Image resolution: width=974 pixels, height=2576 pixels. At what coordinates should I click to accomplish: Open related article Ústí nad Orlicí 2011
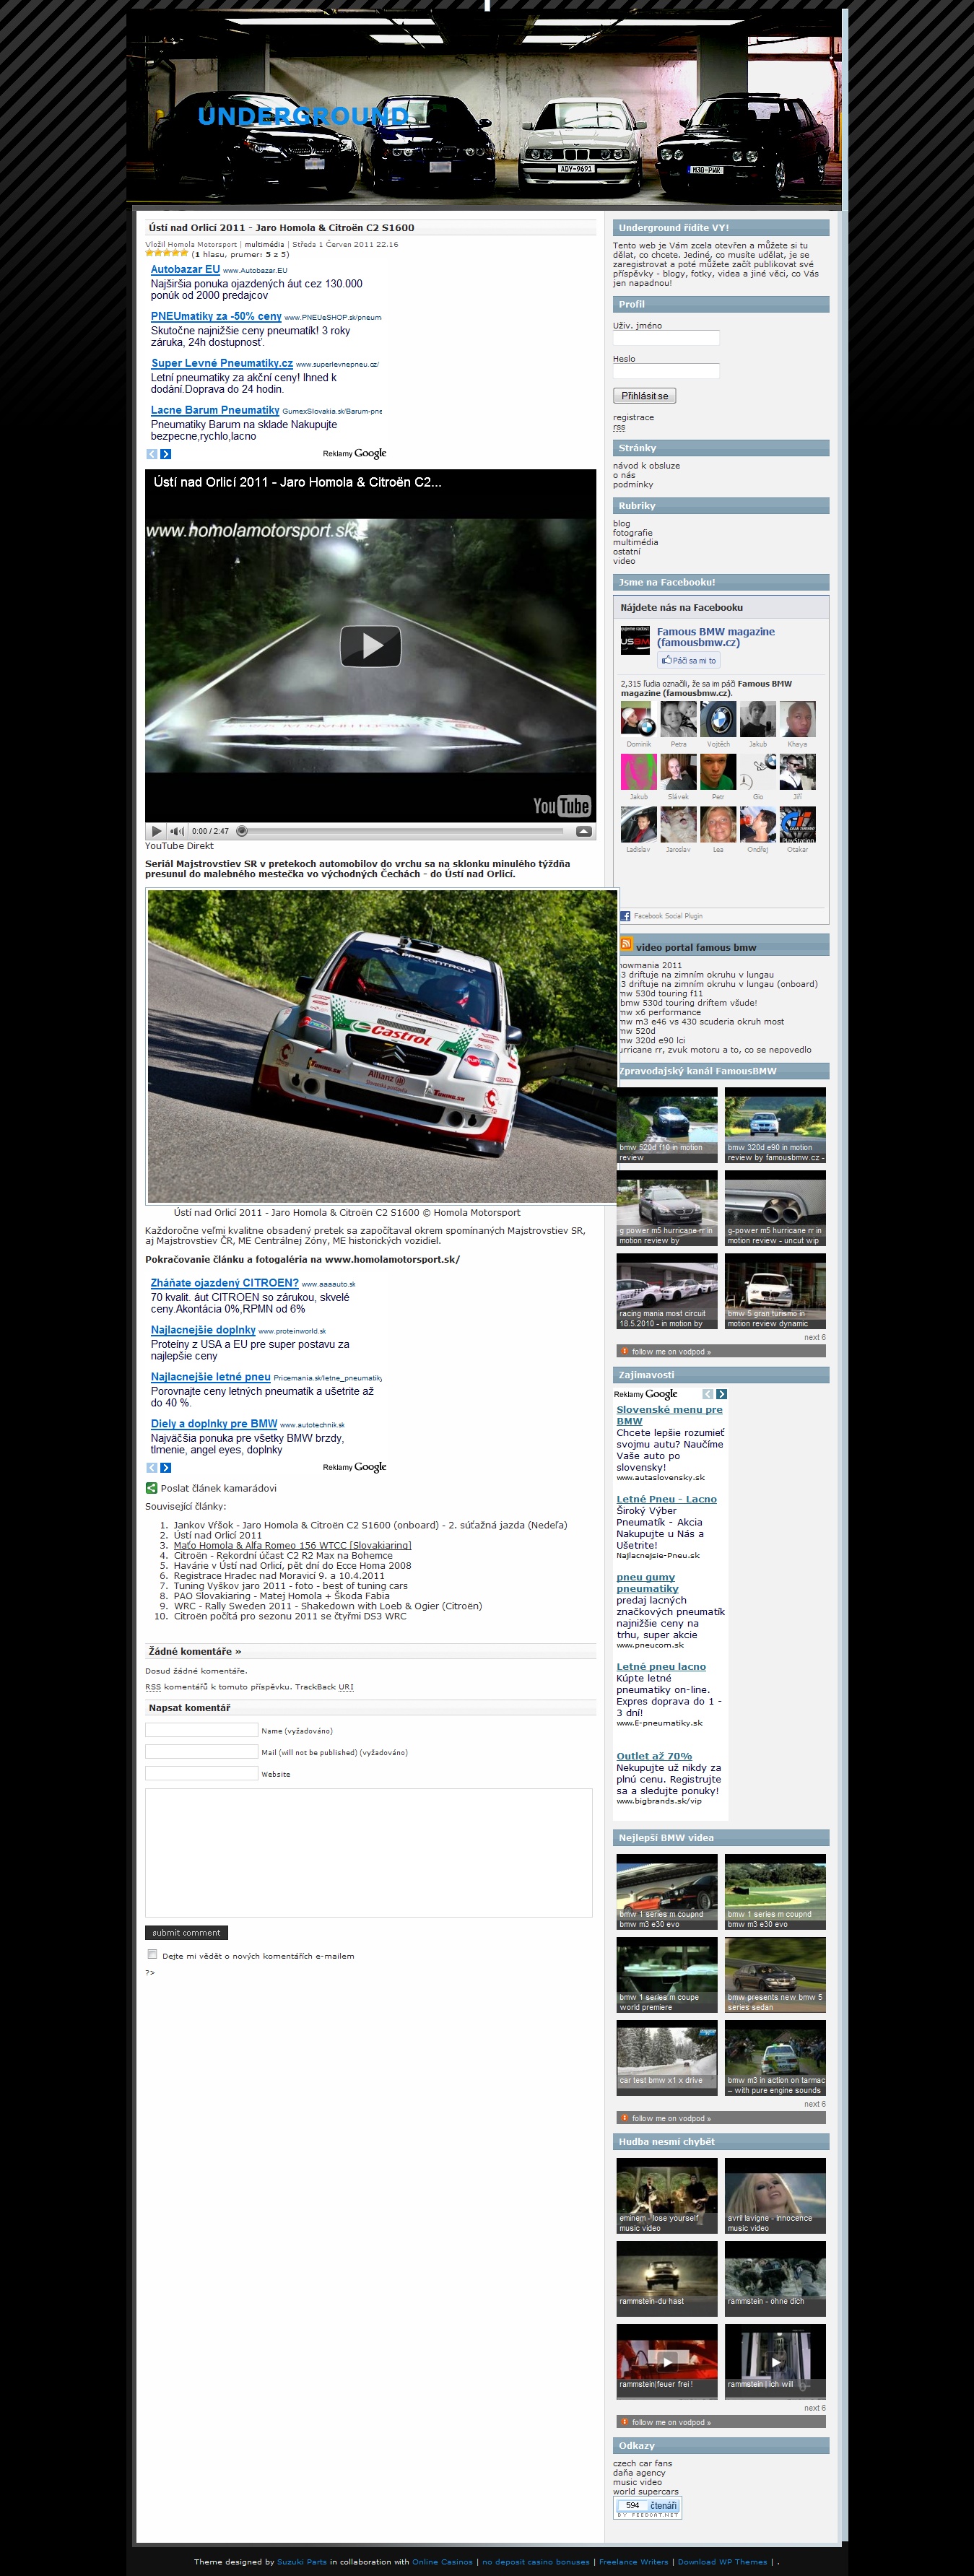pyautogui.click(x=217, y=1535)
